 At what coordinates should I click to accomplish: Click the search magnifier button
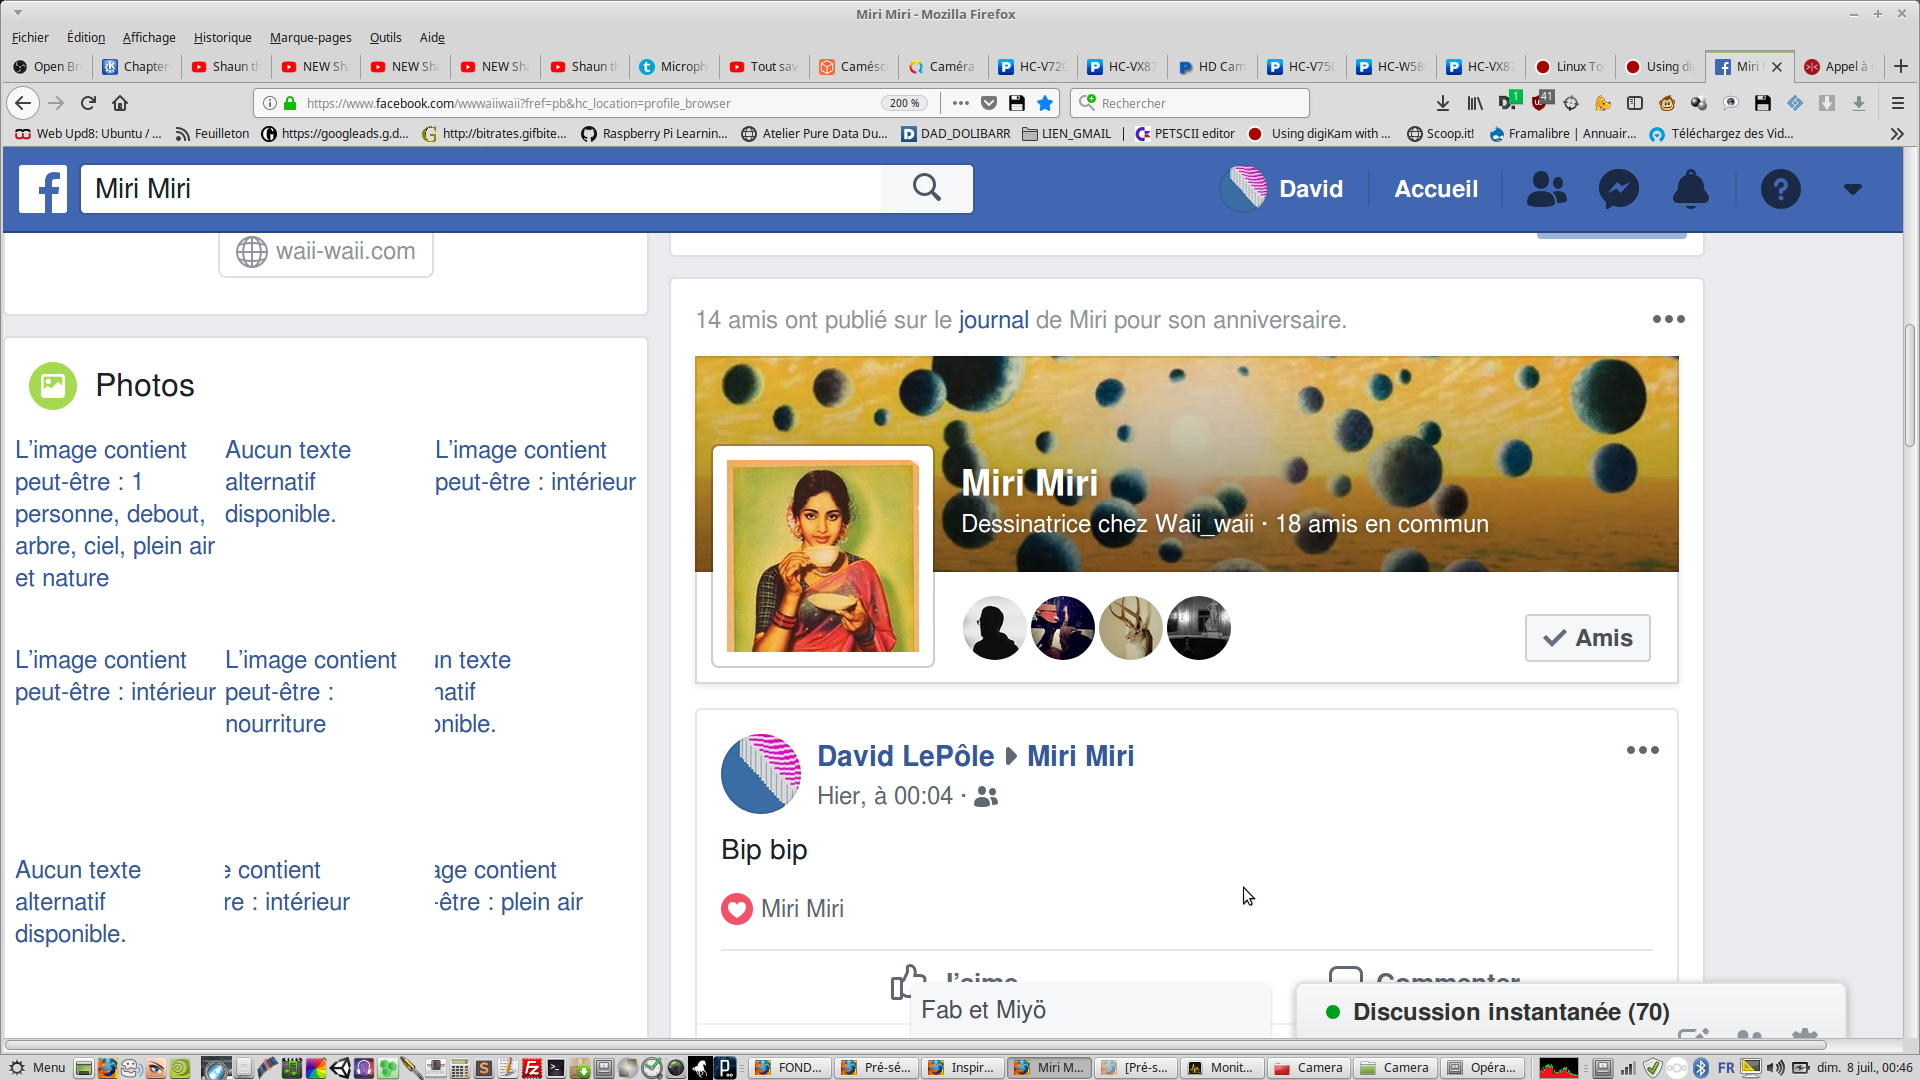926,188
